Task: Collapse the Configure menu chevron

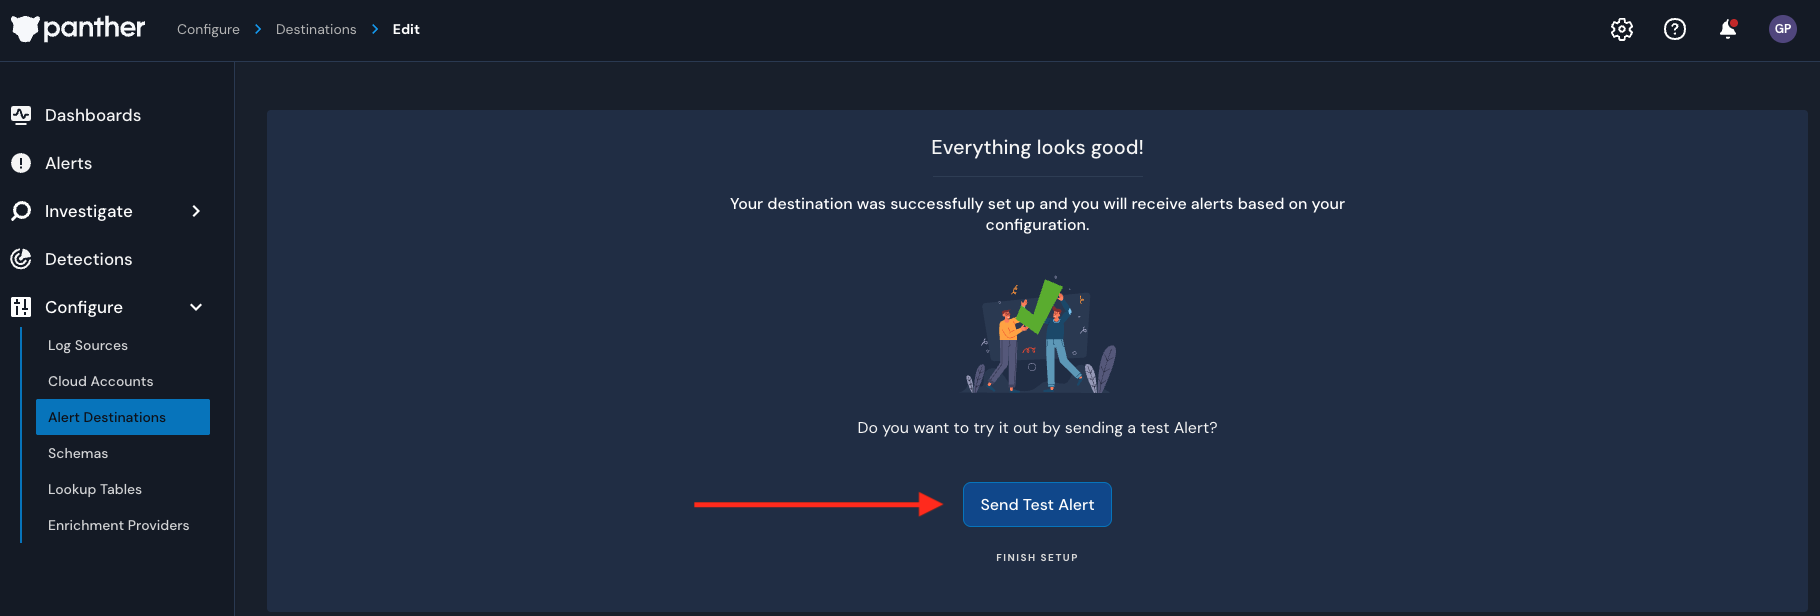Action: 196,307
